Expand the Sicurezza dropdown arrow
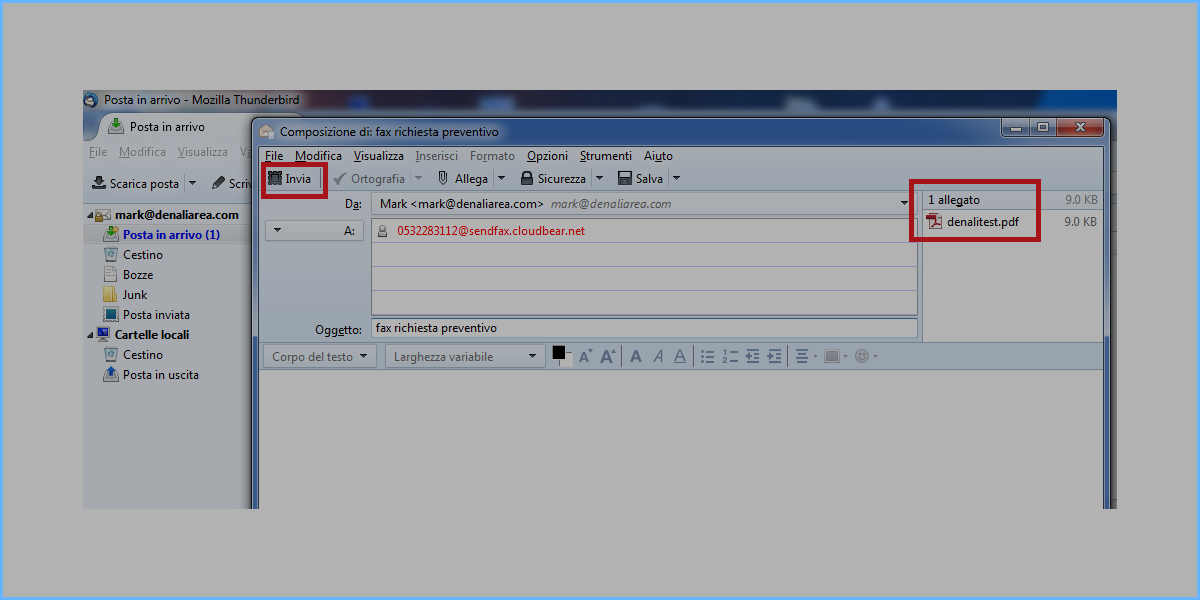 click(600, 179)
